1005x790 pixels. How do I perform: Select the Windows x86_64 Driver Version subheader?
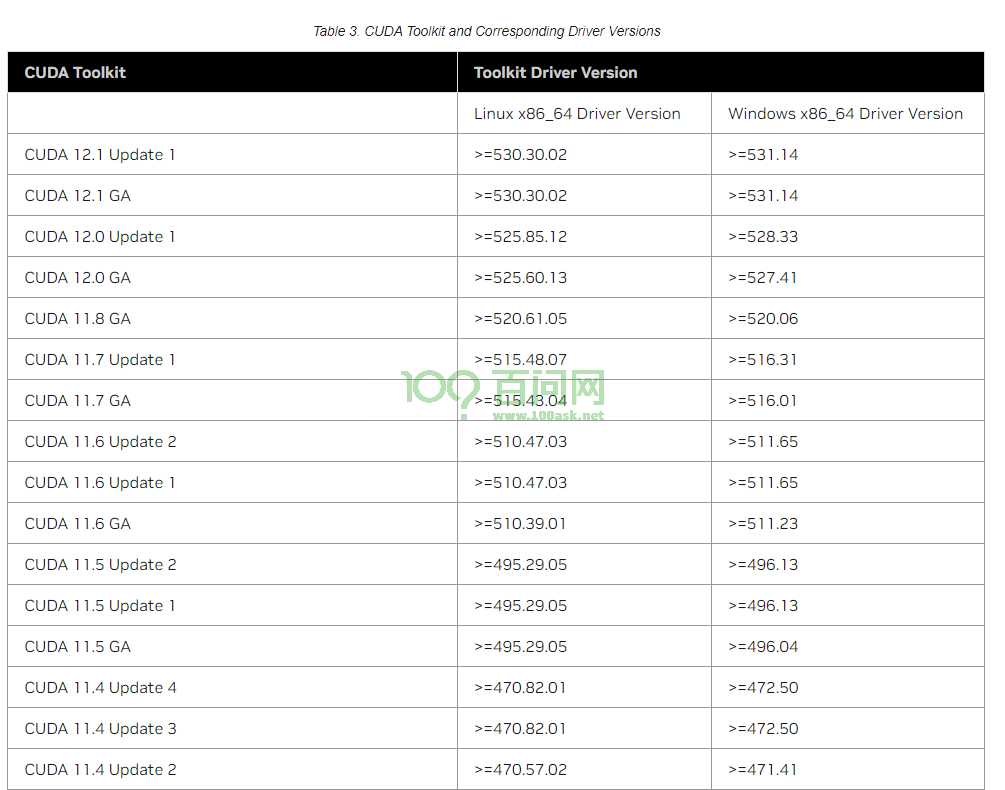click(845, 114)
